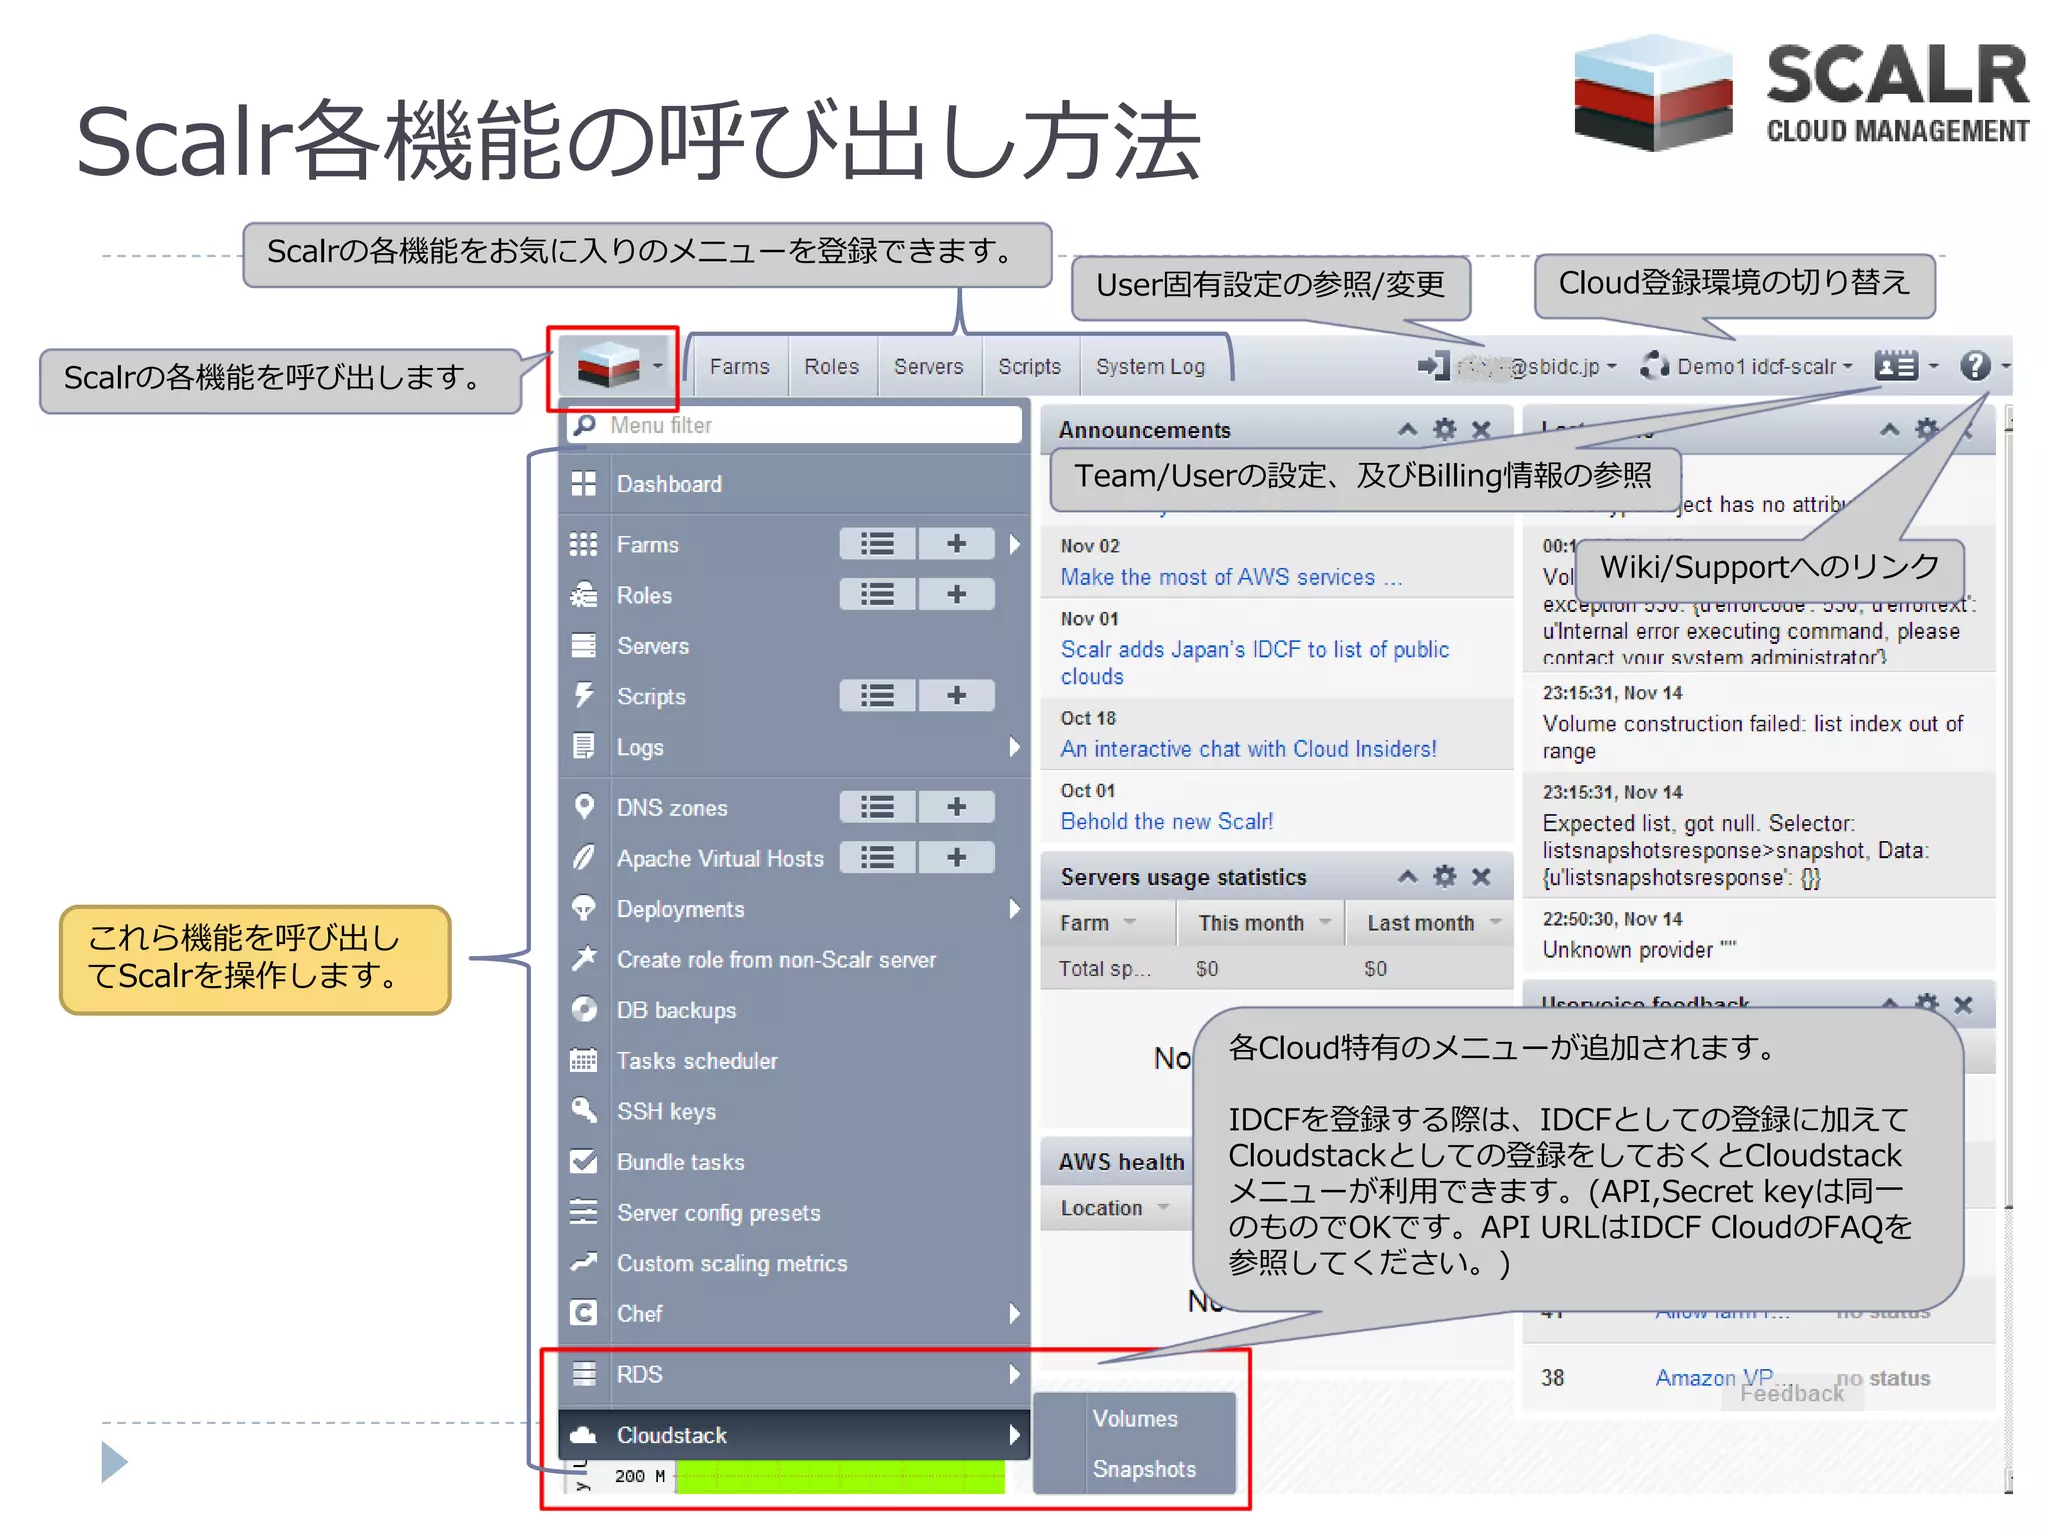The height and width of the screenshot is (1536, 2048).
Task: Collapse the Announcements panel
Action: (x=1408, y=430)
